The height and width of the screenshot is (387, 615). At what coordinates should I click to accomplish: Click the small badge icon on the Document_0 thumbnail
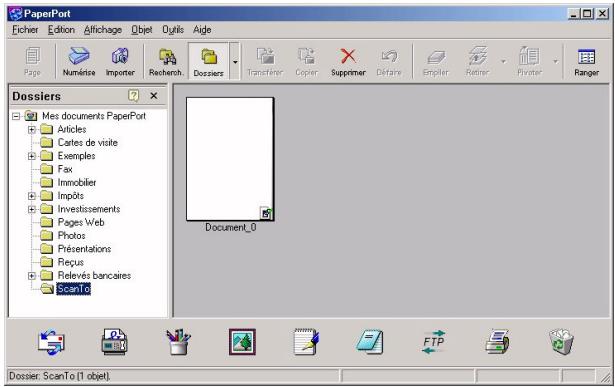(x=266, y=213)
